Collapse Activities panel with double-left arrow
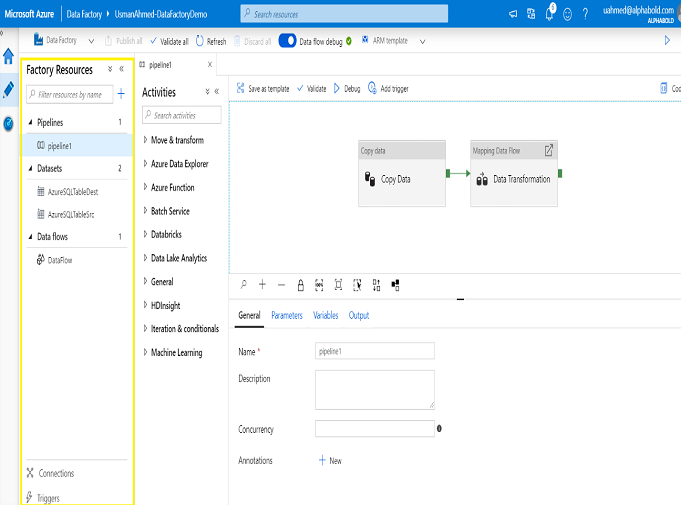 217,91
